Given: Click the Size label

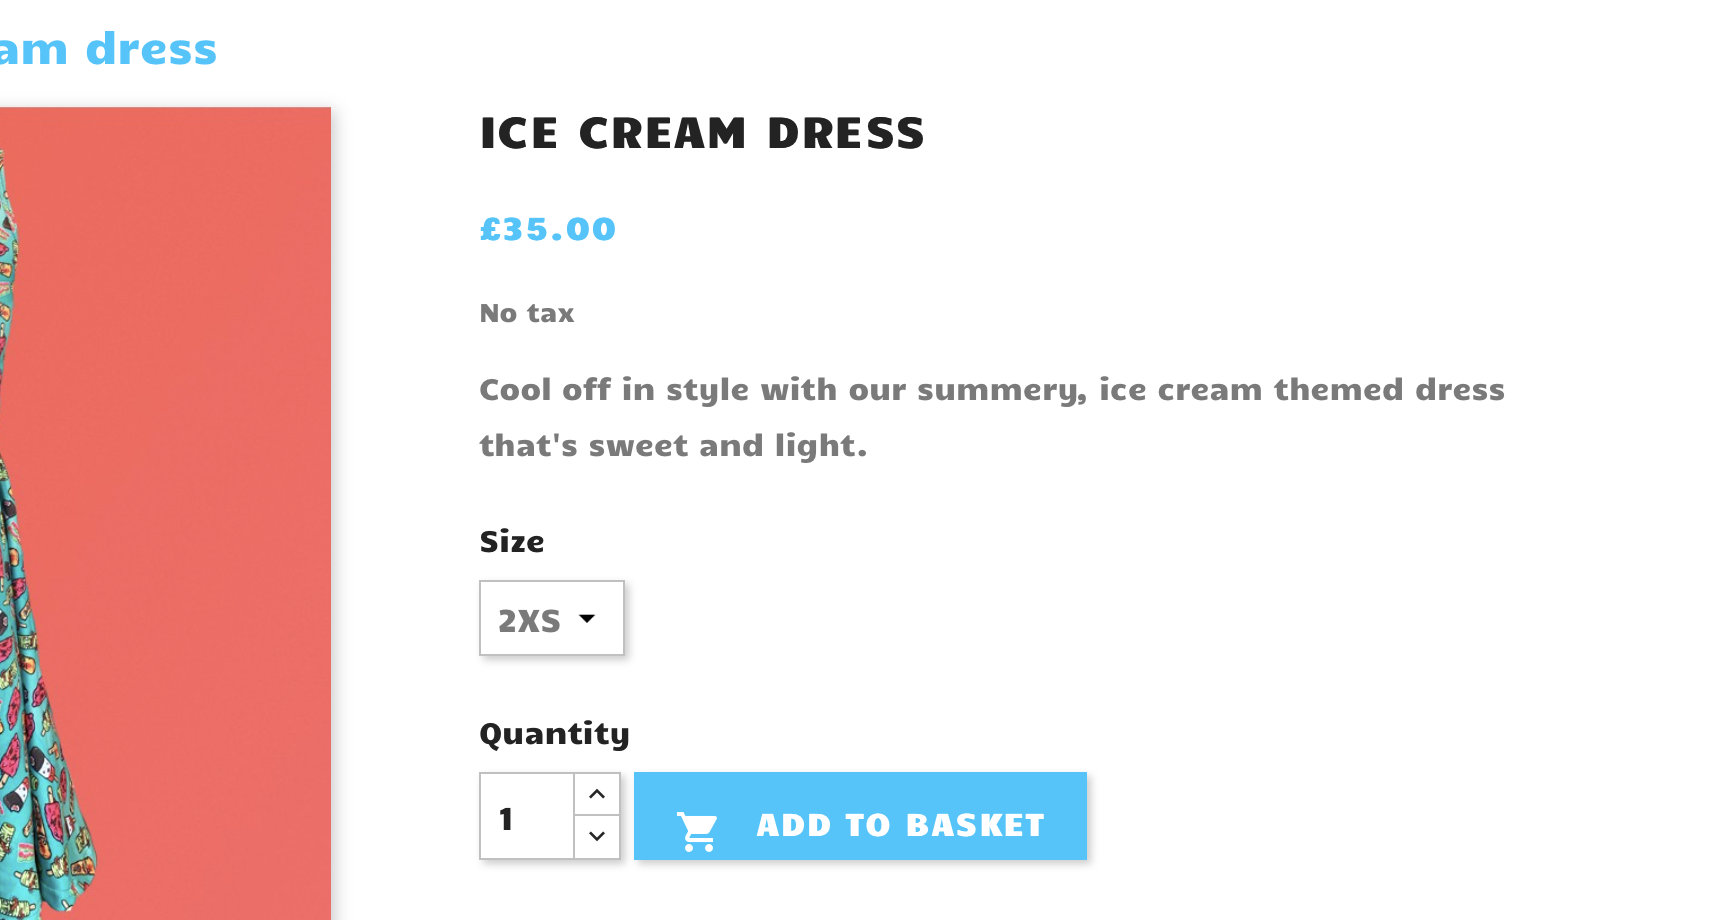Looking at the screenshot, I should click(x=511, y=541).
